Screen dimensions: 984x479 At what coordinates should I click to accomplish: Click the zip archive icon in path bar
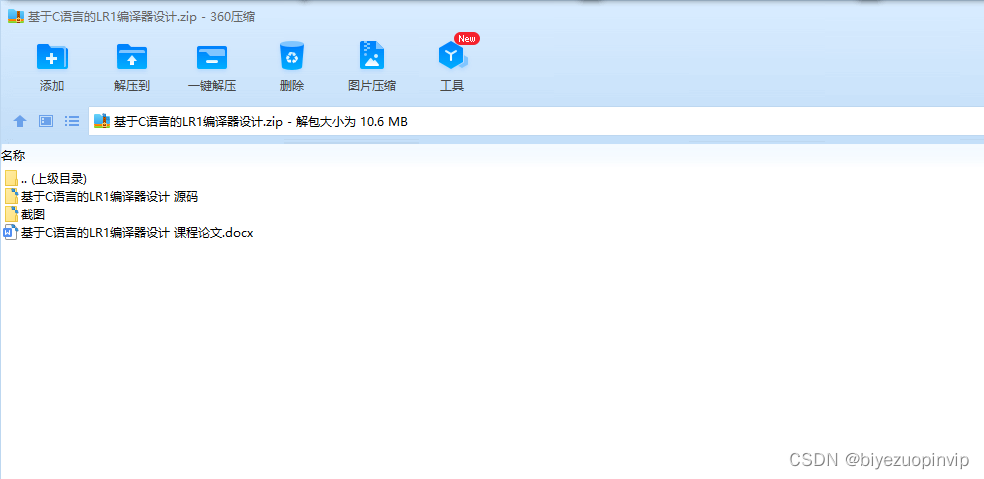pyautogui.click(x=102, y=121)
